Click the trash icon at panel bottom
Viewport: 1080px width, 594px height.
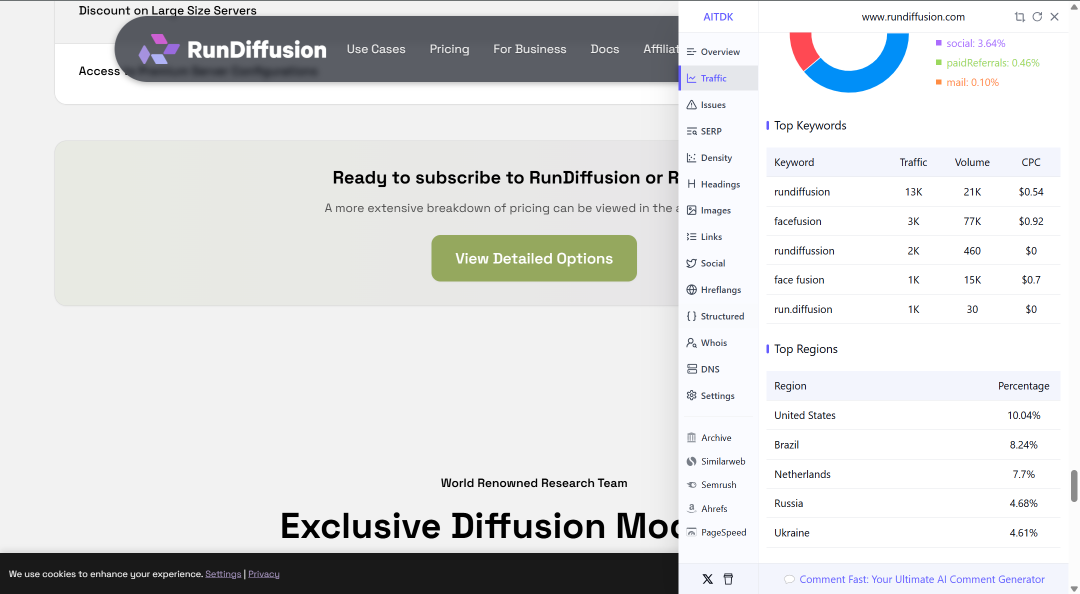(x=728, y=579)
